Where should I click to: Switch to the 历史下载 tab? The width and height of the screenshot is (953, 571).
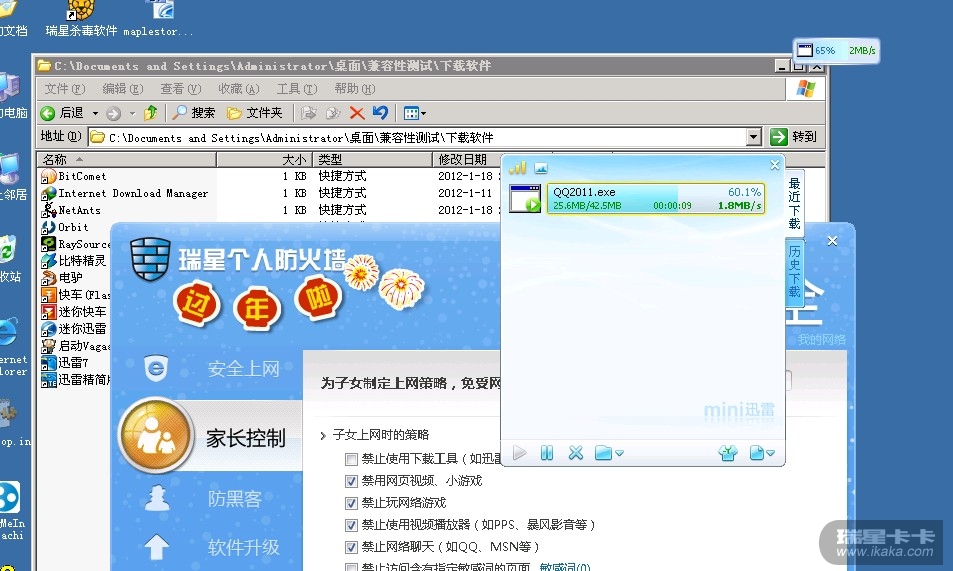[x=794, y=271]
